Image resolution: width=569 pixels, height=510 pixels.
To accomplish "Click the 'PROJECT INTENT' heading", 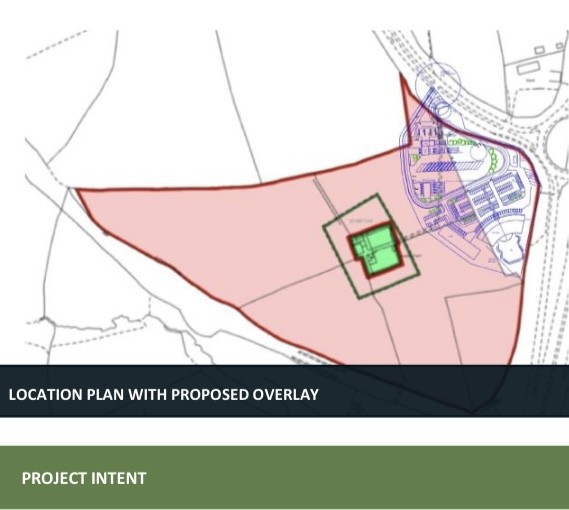I will [x=84, y=478].
